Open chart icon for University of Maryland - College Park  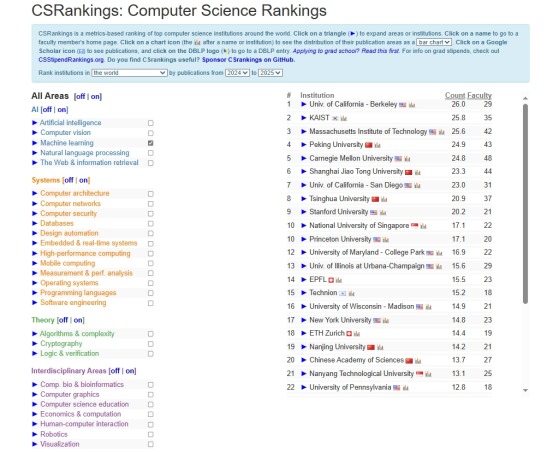pyautogui.click(x=439, y=253)
